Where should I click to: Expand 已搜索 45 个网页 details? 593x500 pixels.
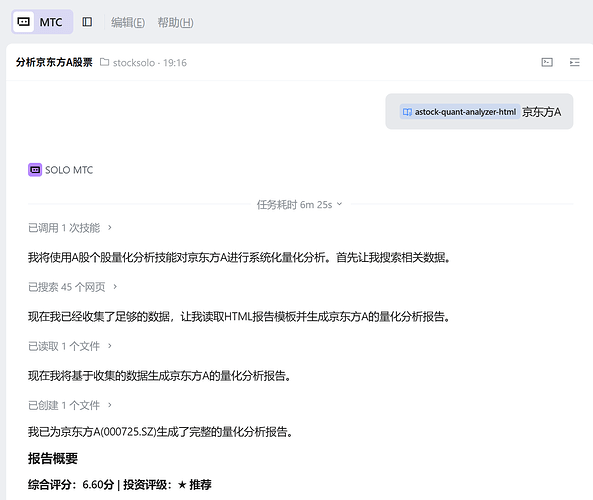(73, 287)
